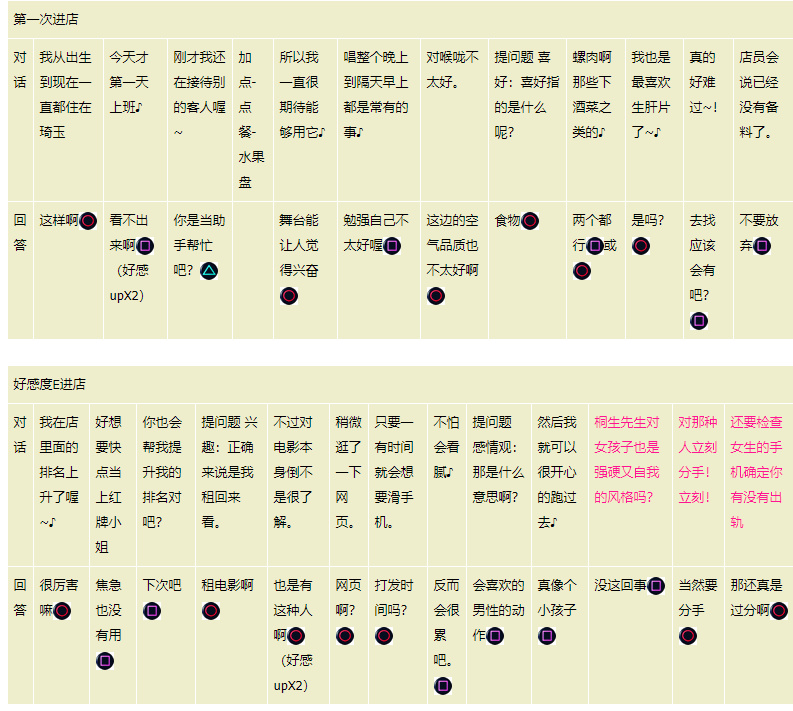Select the square icon under 去找应该会有吧?
The image size is (793, 711).
pos(699,321)
